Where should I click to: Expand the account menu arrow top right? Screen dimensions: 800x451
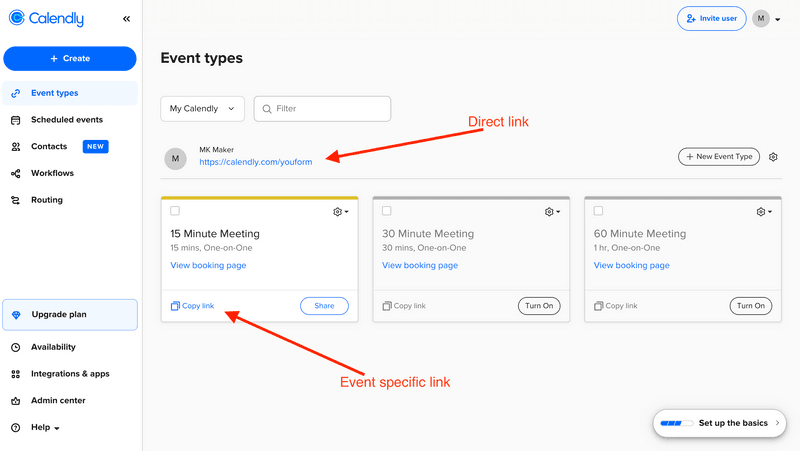pos(778,19)
